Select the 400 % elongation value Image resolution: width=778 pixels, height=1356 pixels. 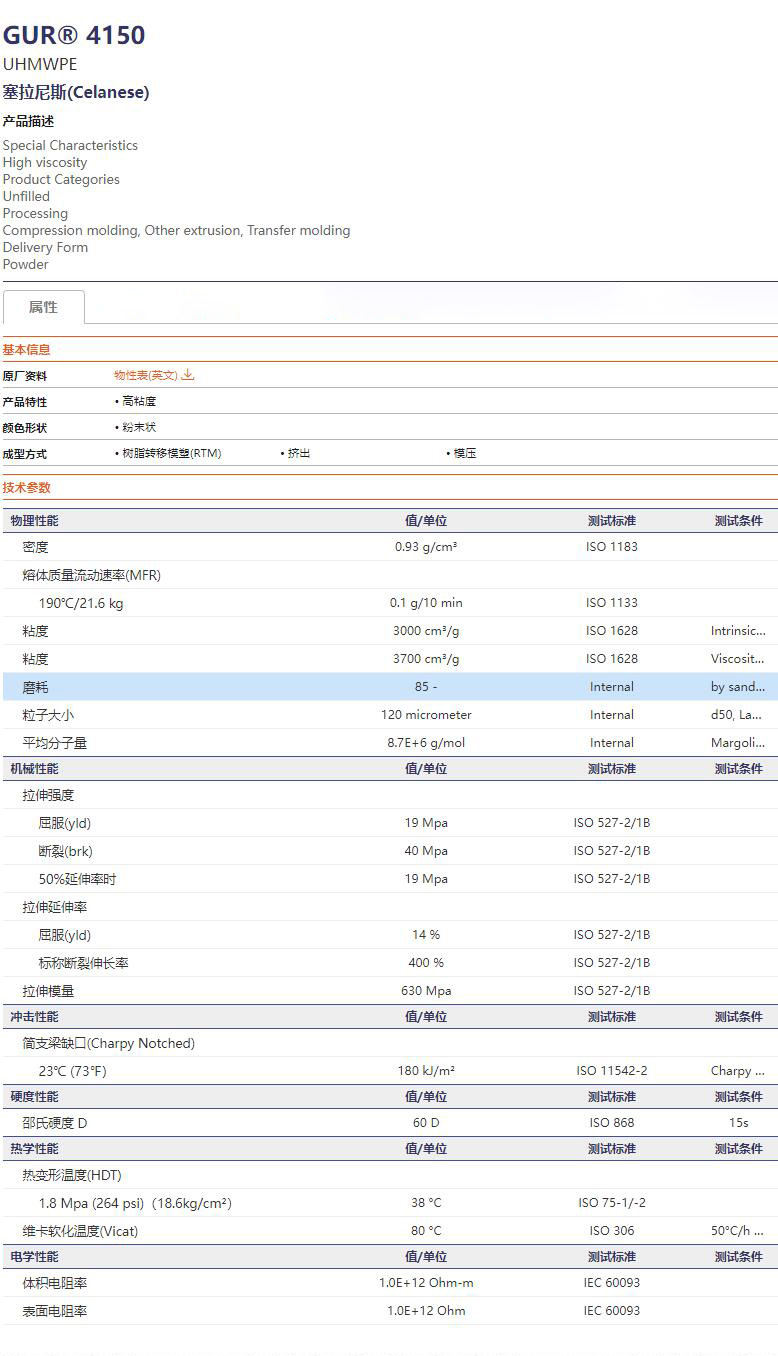click(426, 963)
